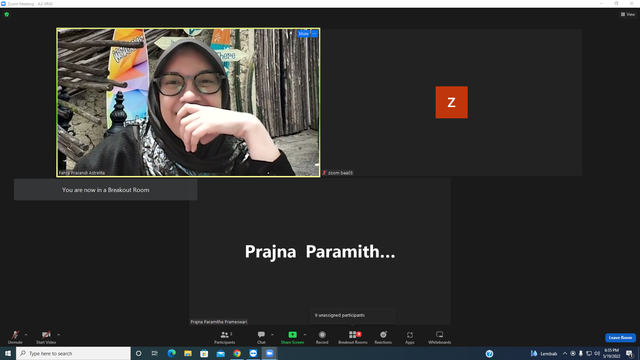This screenshot has width=640, height=360.
Task: Open TeamViewer icon on taskbar
Action: (x=253, y=353)
